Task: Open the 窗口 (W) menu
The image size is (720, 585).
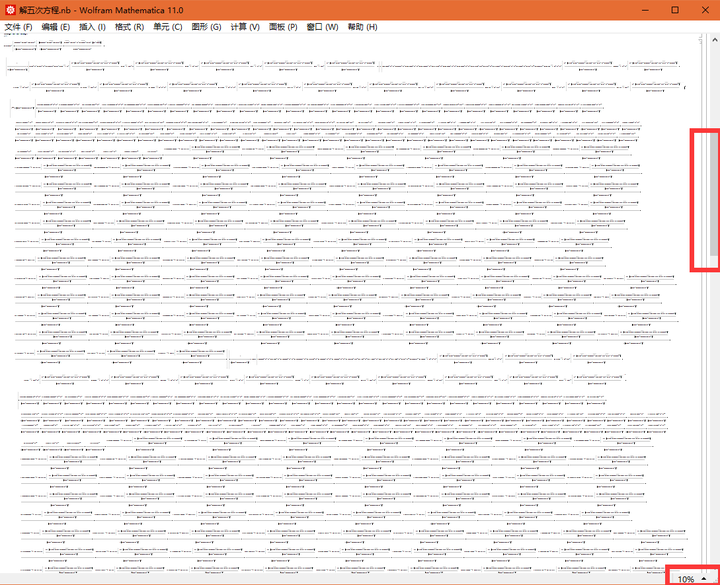Action: pyautogui.click(x=322, y=27)
